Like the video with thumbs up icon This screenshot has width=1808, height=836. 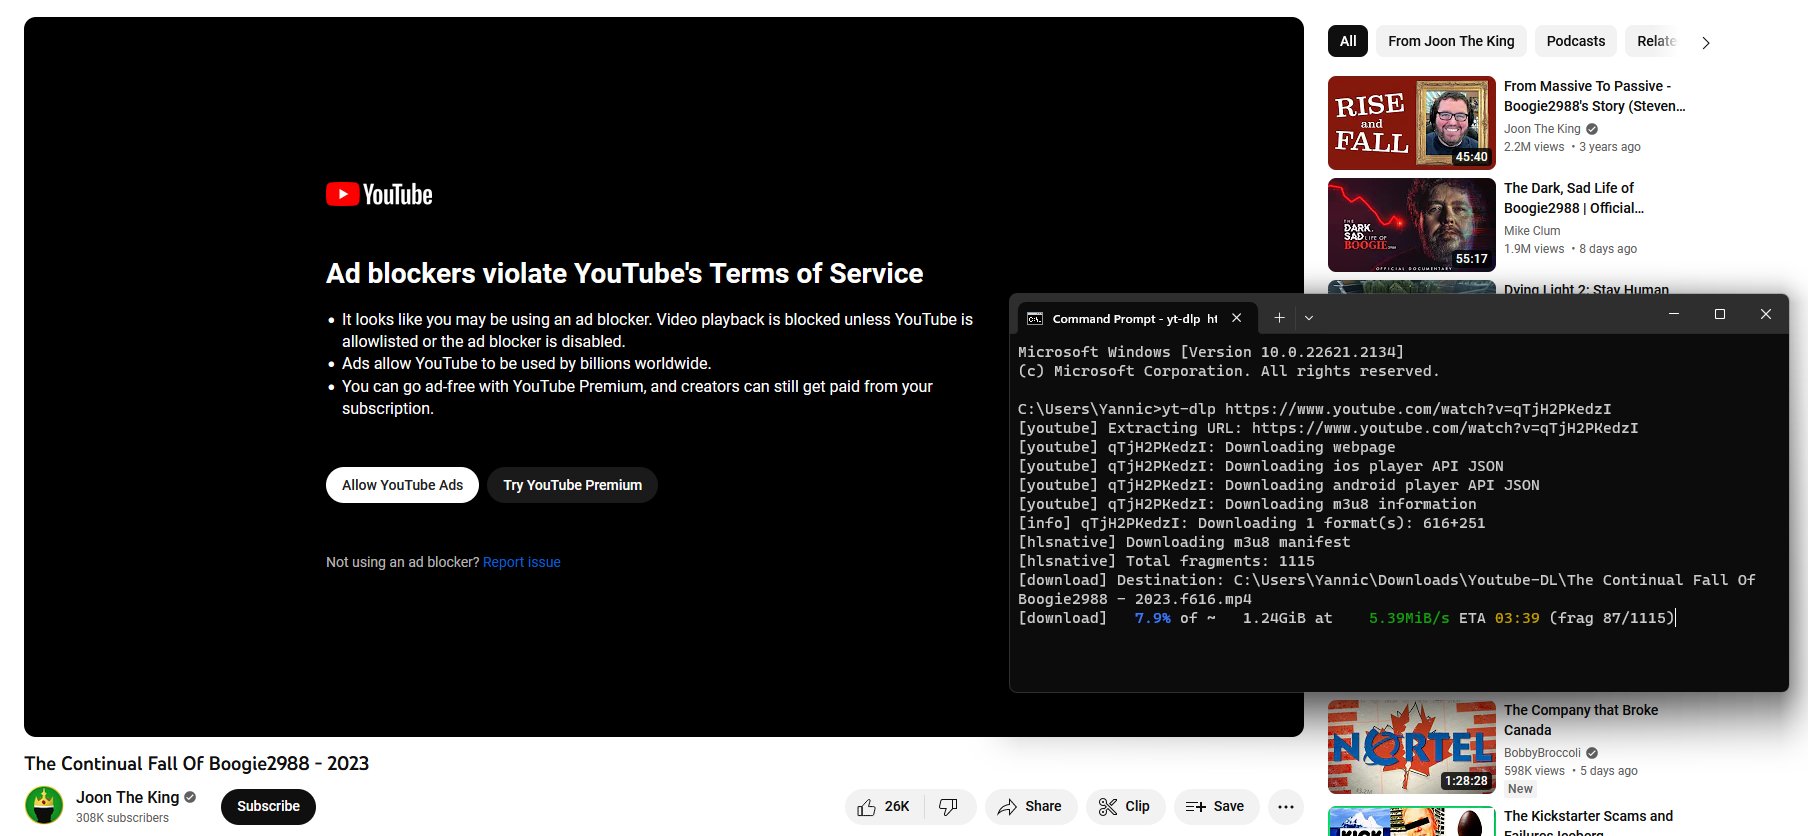point(884,806)
